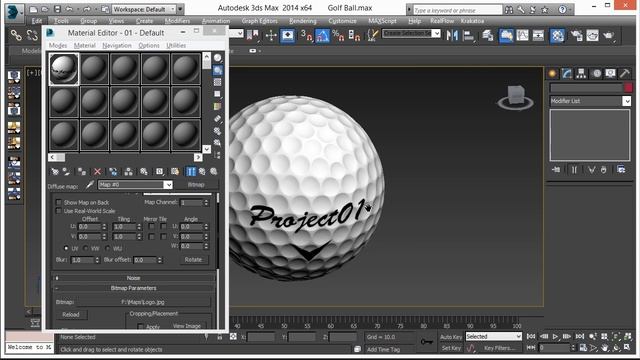Open the Motion command panel tab
The width and height of the screenshot is (640, 360).
point(597,73)
